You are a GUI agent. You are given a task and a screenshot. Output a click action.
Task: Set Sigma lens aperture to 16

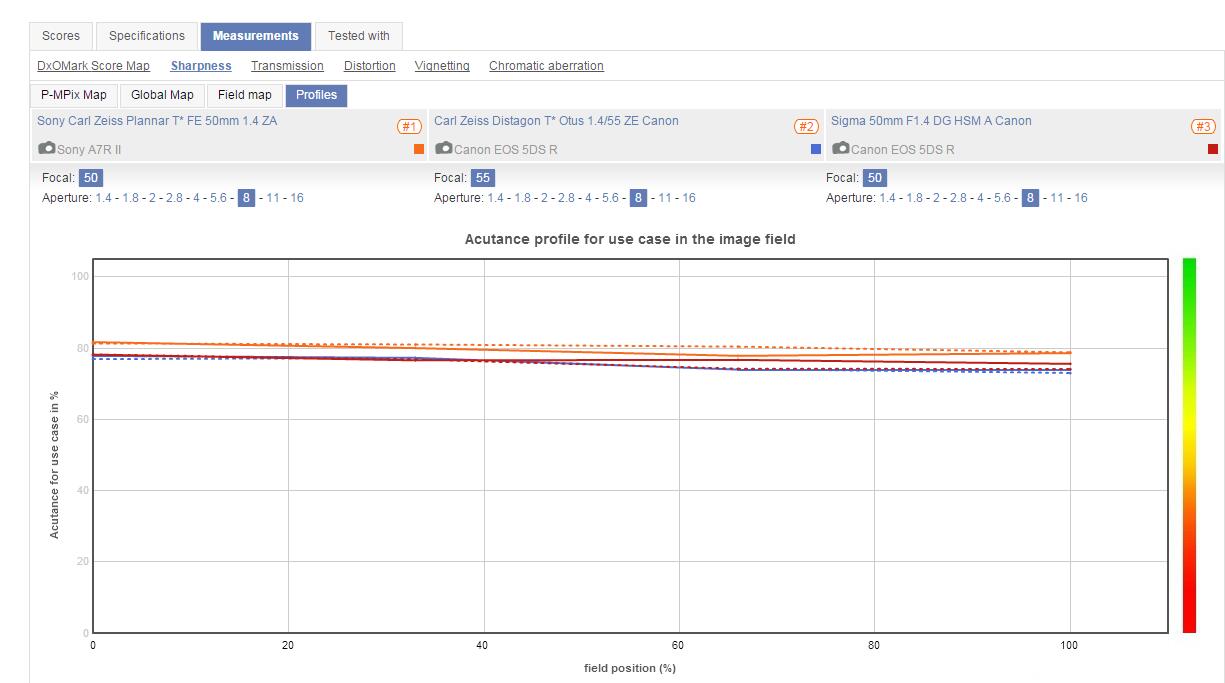[1081, 198]
